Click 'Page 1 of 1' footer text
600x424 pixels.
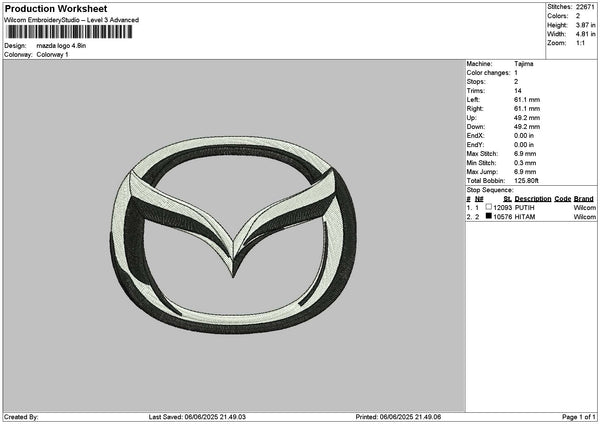[x=579, y=417]
